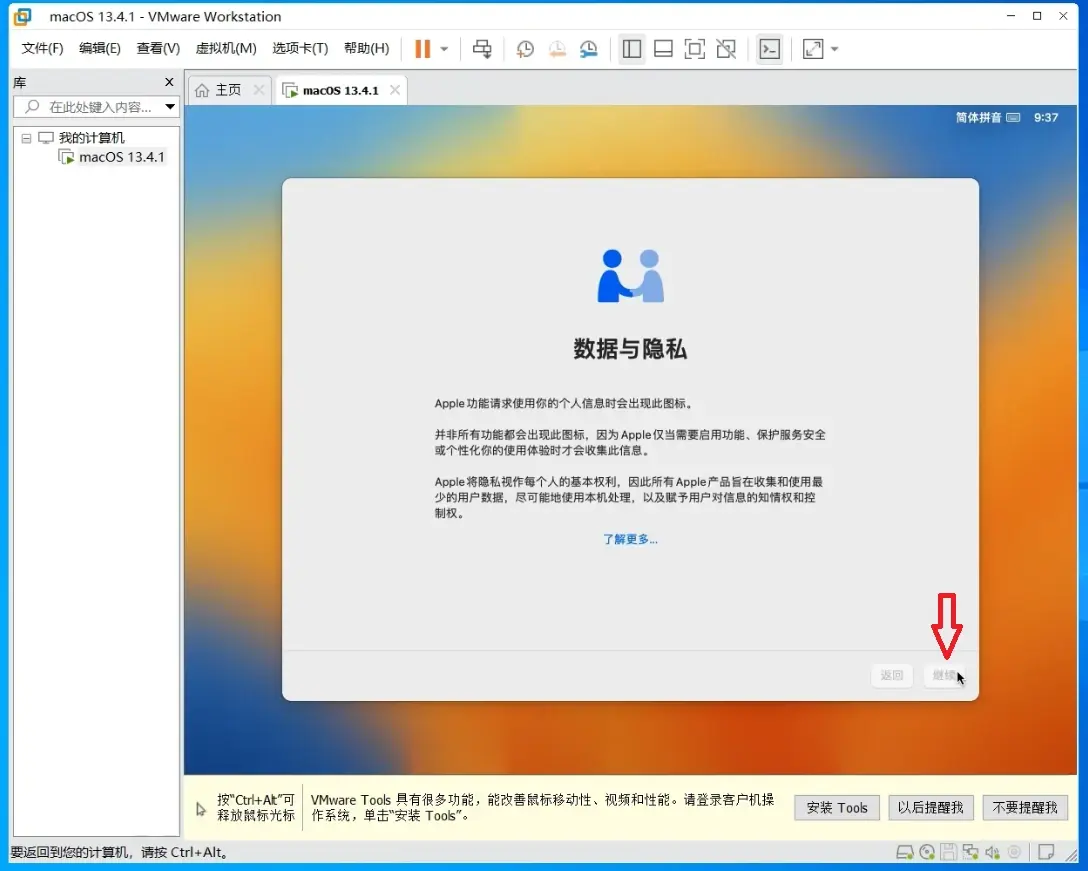Open the snapshot manager with wrench icon

[x=588, y=49]
